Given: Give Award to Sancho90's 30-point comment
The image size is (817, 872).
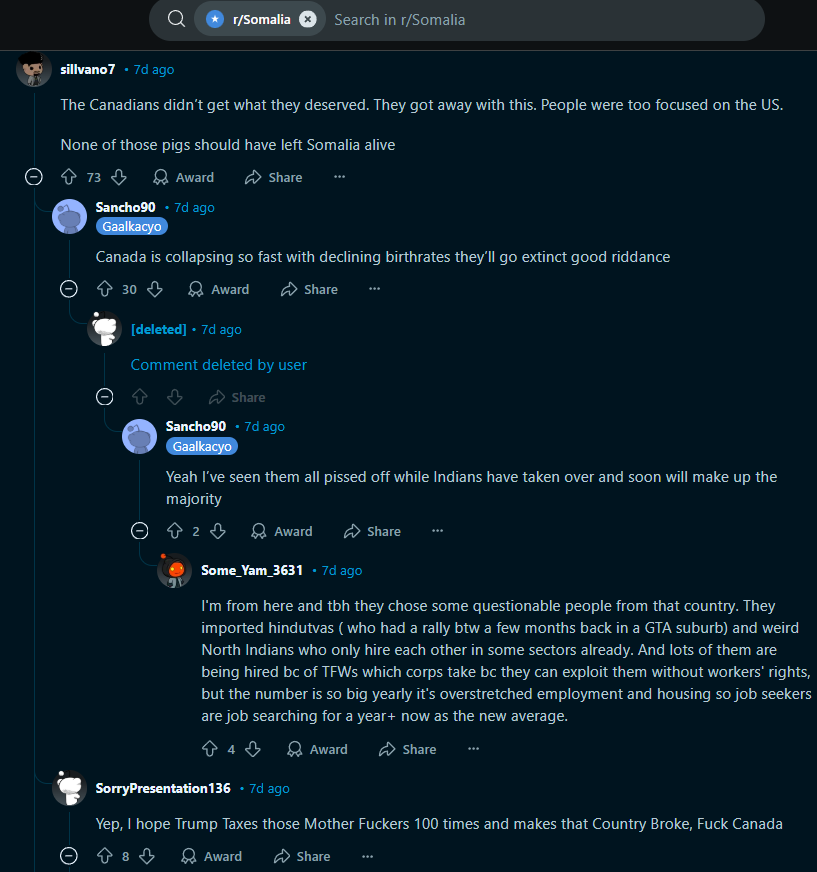Looking at the screenshot, I should pyautogui.click(x=219, y=289).
